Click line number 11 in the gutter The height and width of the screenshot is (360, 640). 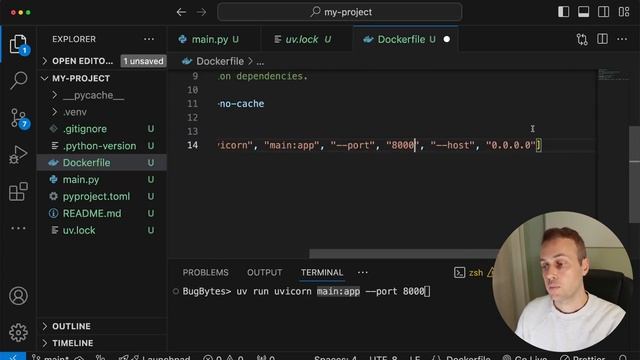point(192,104)
